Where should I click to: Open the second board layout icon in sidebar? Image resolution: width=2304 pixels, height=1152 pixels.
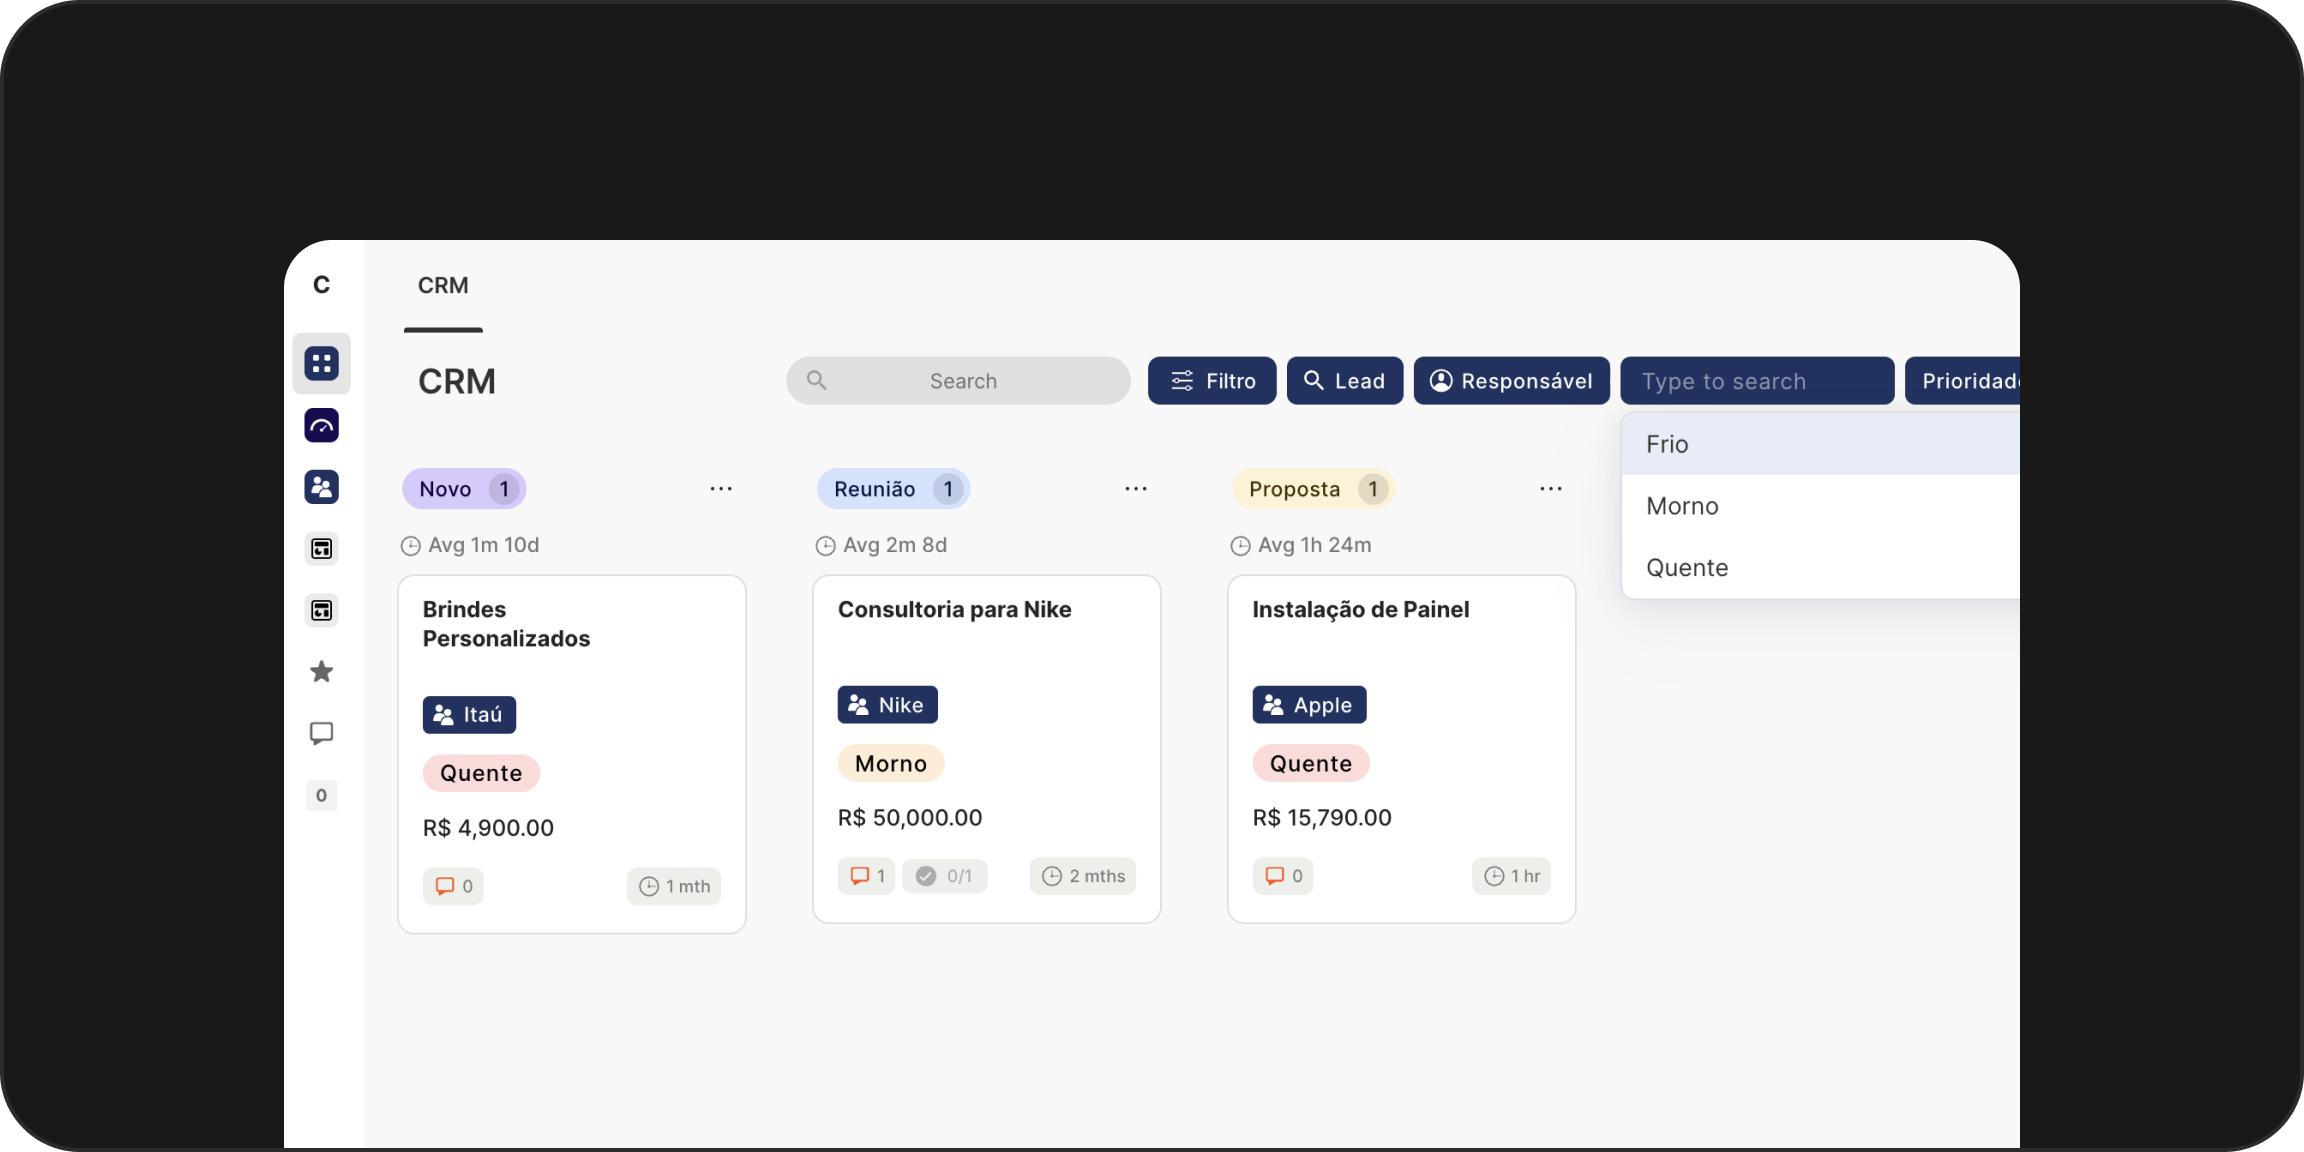(321, 610)
